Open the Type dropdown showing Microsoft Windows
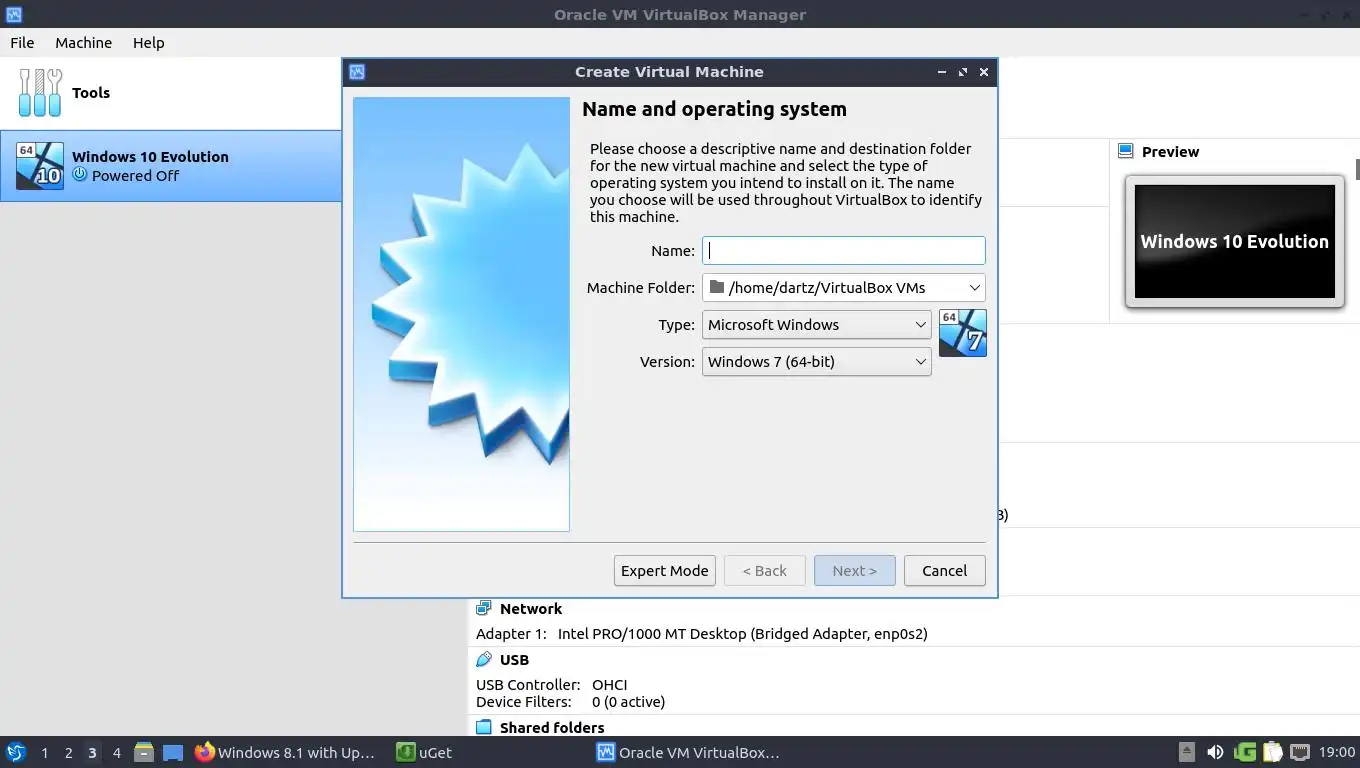 tap(817, 324)
